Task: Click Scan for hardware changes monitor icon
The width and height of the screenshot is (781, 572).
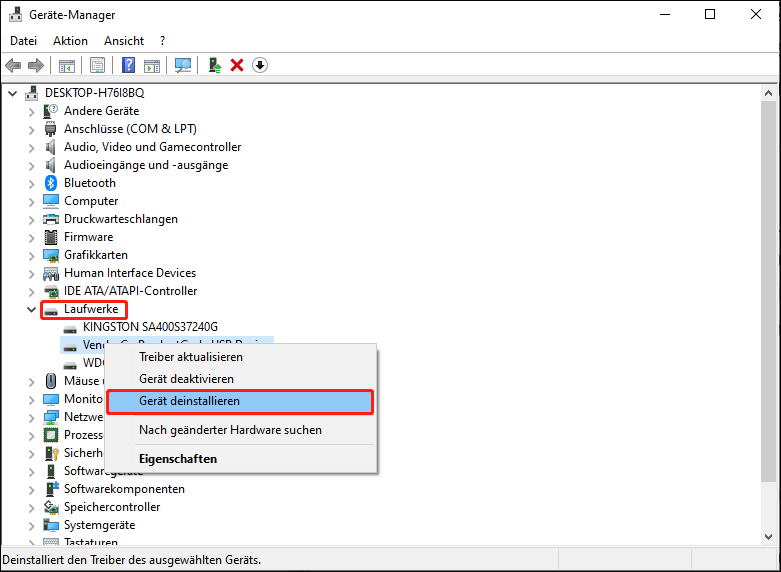Action: point(183,65)
